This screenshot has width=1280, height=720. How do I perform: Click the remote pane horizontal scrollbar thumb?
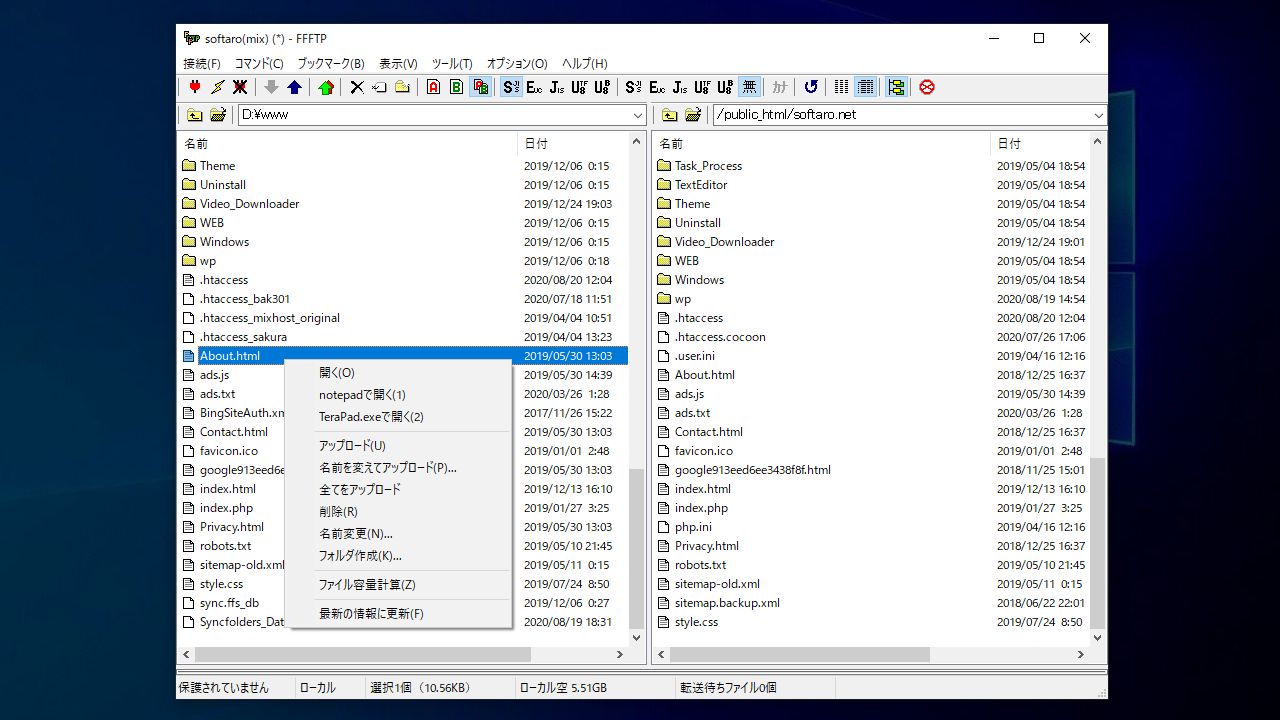(799, 654)
